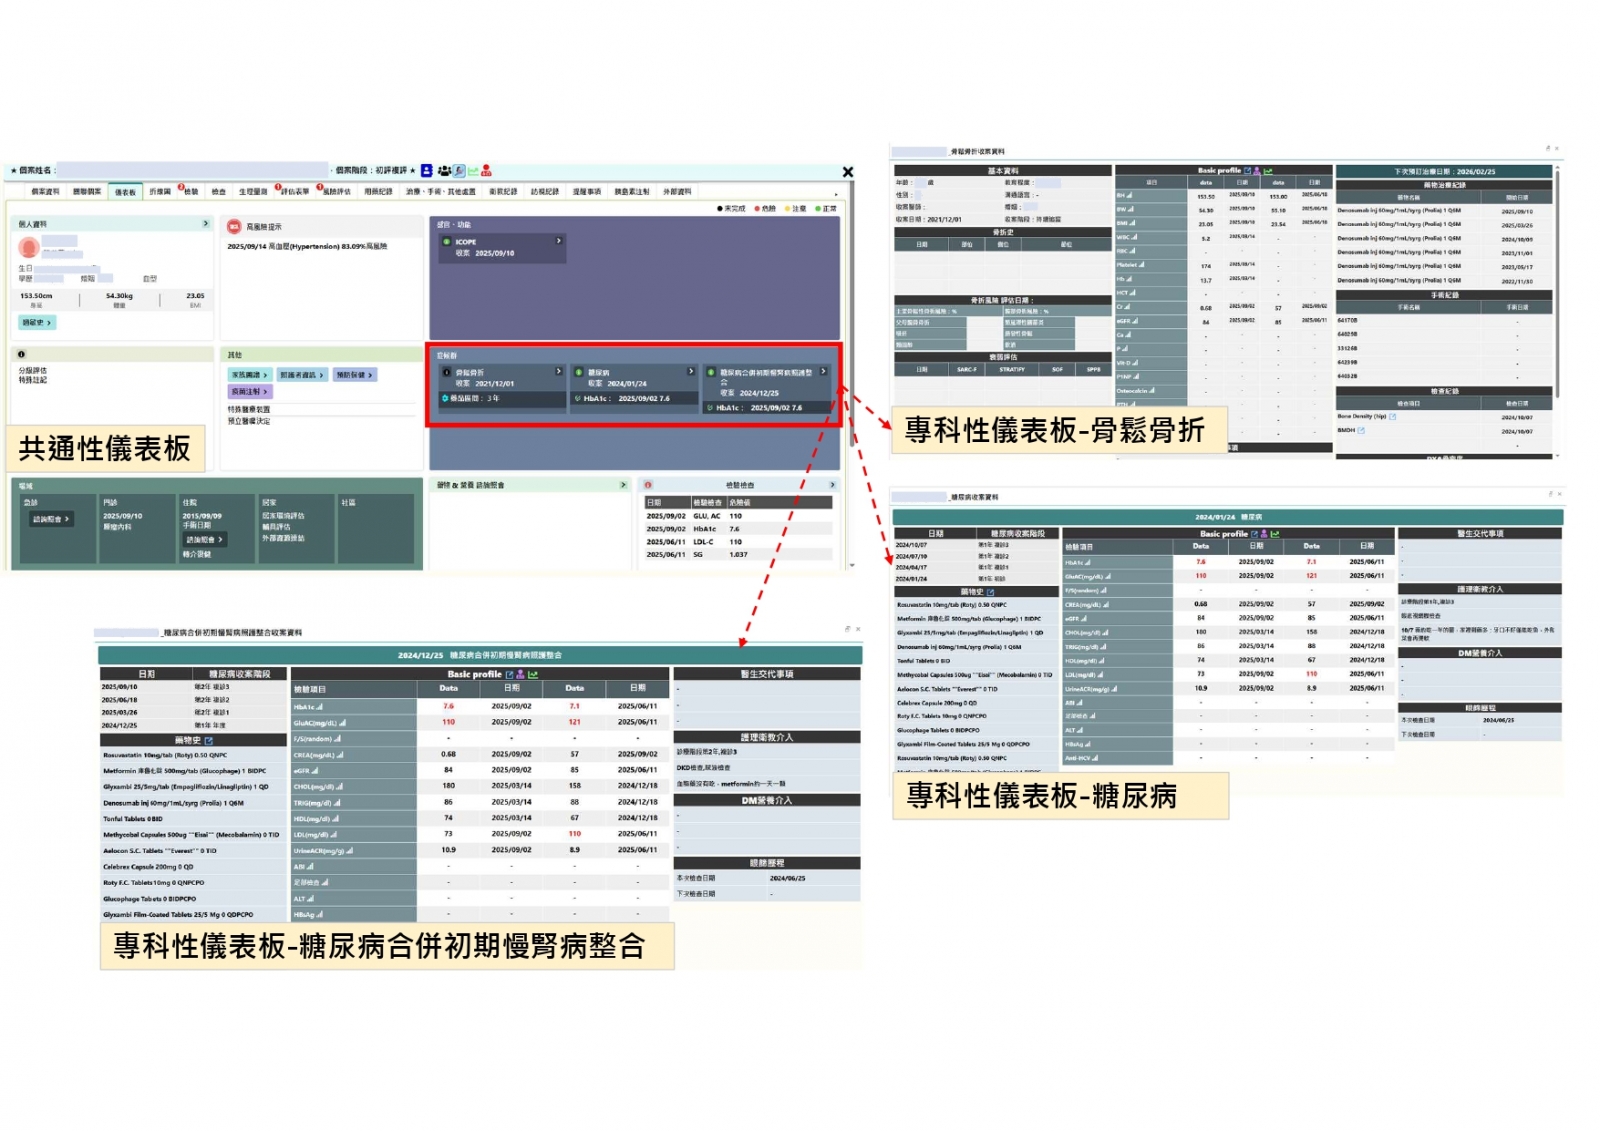The image size is (1600, 1131).
Task: Click trend chart icon beside diabetes Basic profile
Action: [1275, 534]
